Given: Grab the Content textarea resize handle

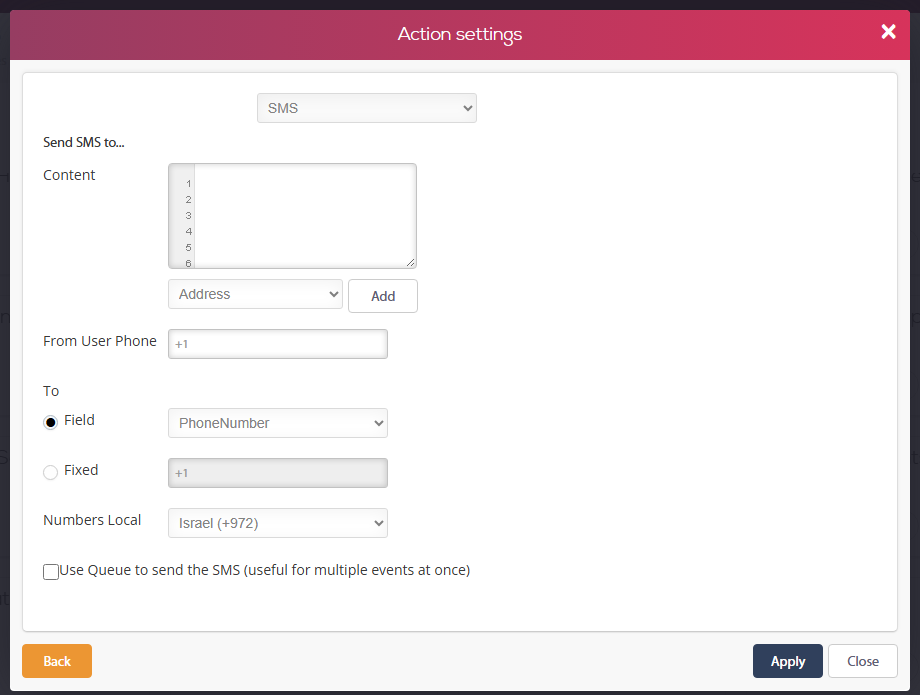Looking at the screenshot, I should pyautogui.click(x=411, y=263).
